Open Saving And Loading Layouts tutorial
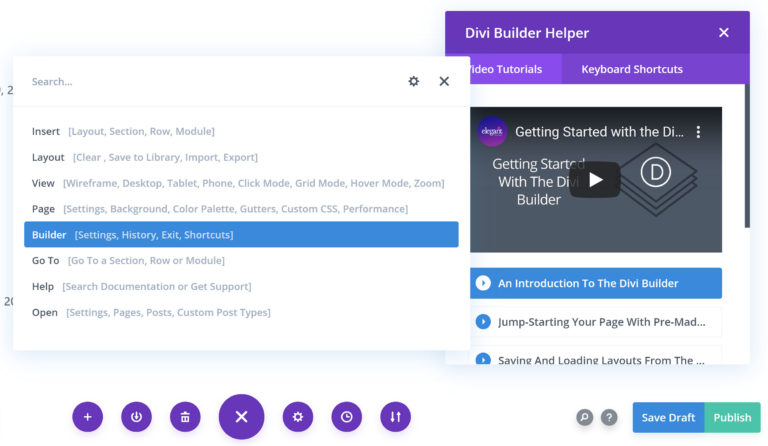 tap(596, 355)
